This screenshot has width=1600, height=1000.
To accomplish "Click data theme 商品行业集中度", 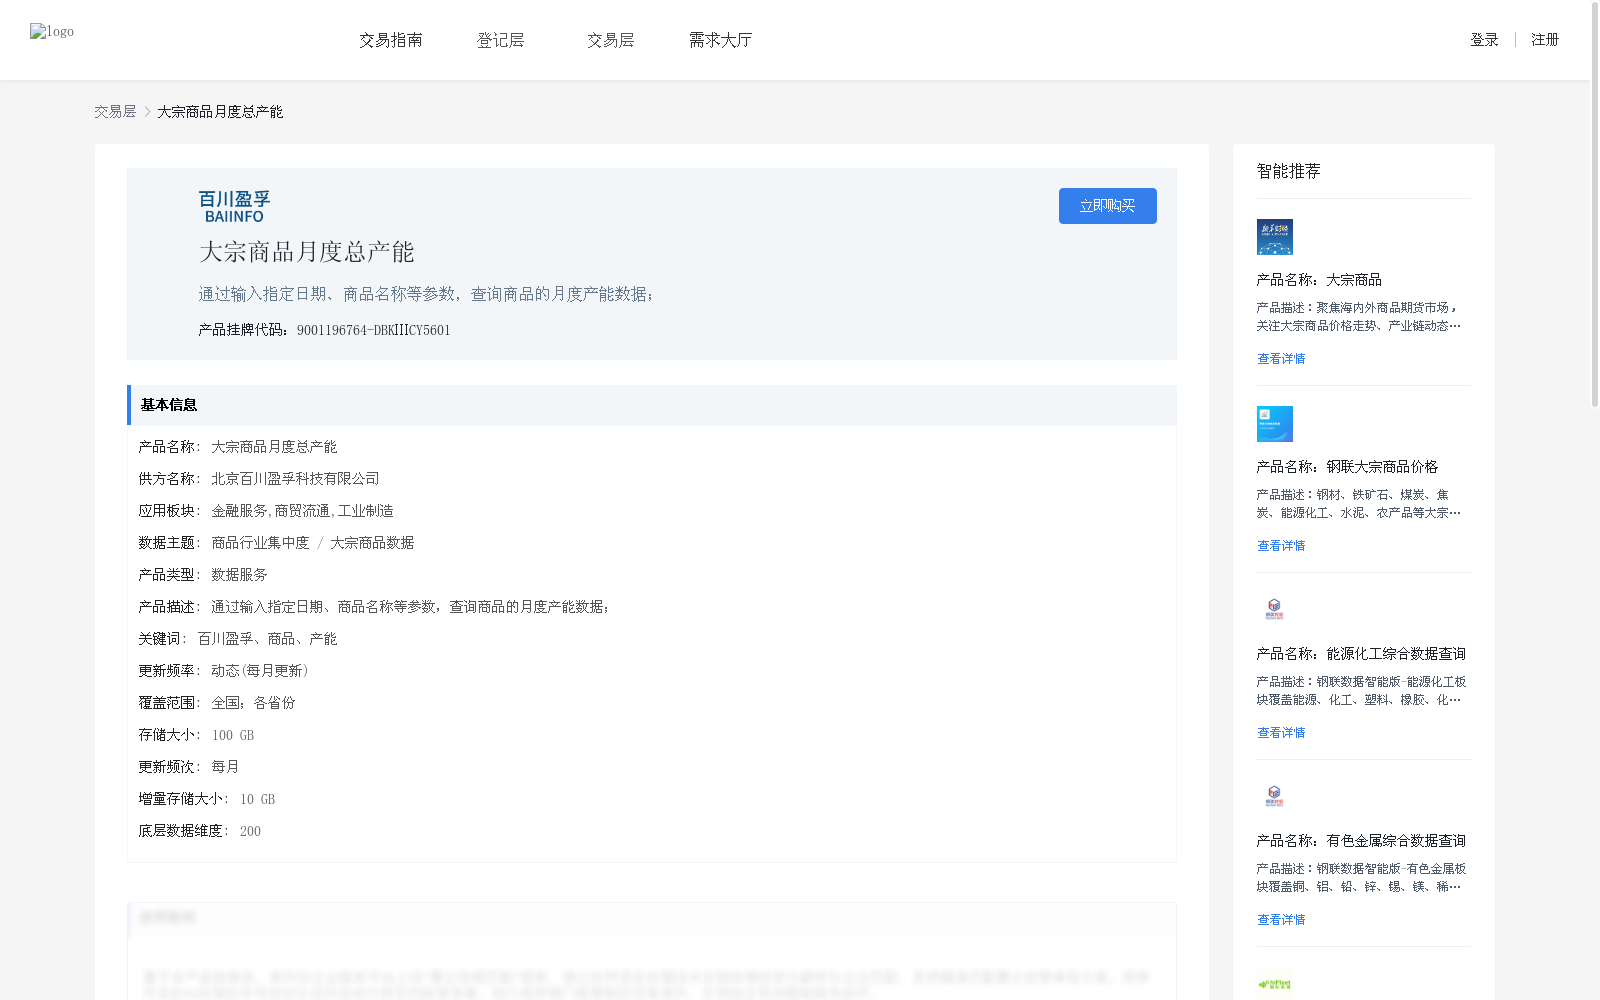I will point(260,543).
